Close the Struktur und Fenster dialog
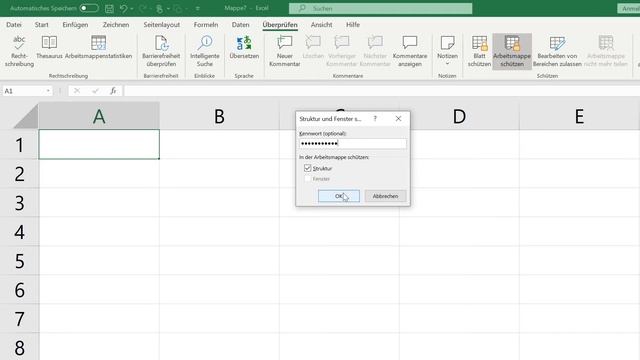Viewport: 640px width, 360px height. [398, 119]
